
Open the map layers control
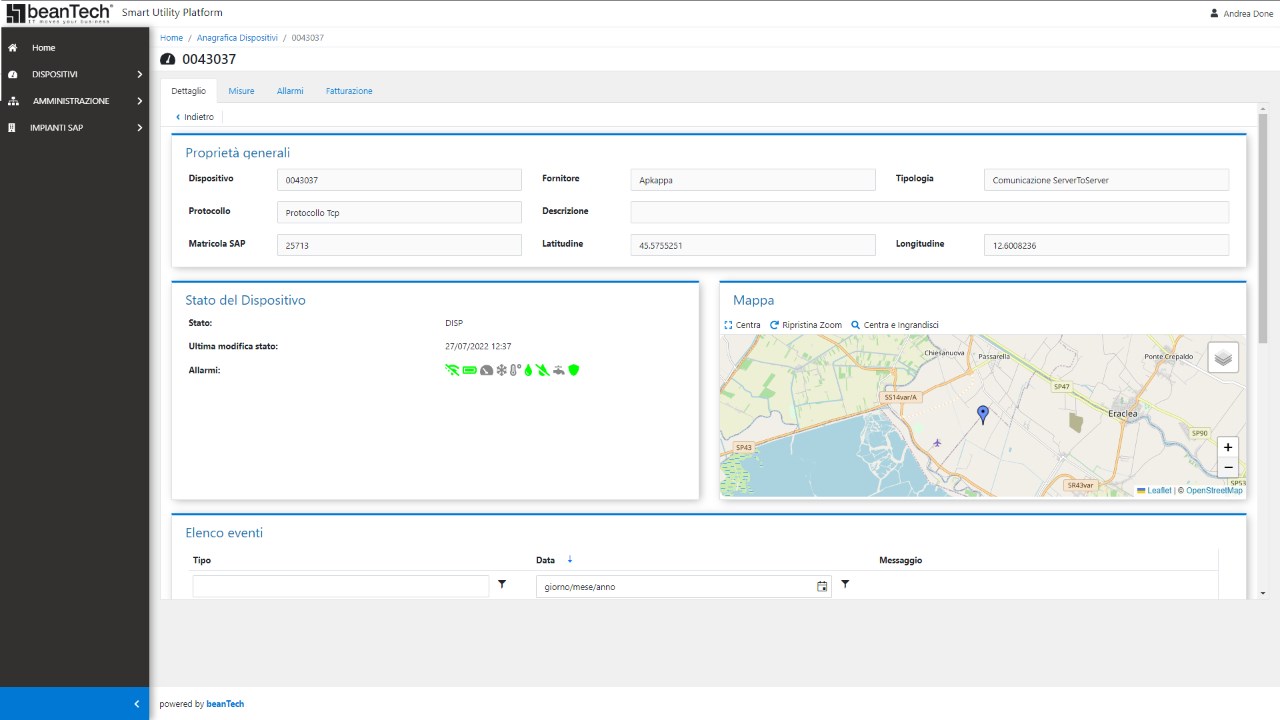coord(1223,357)
